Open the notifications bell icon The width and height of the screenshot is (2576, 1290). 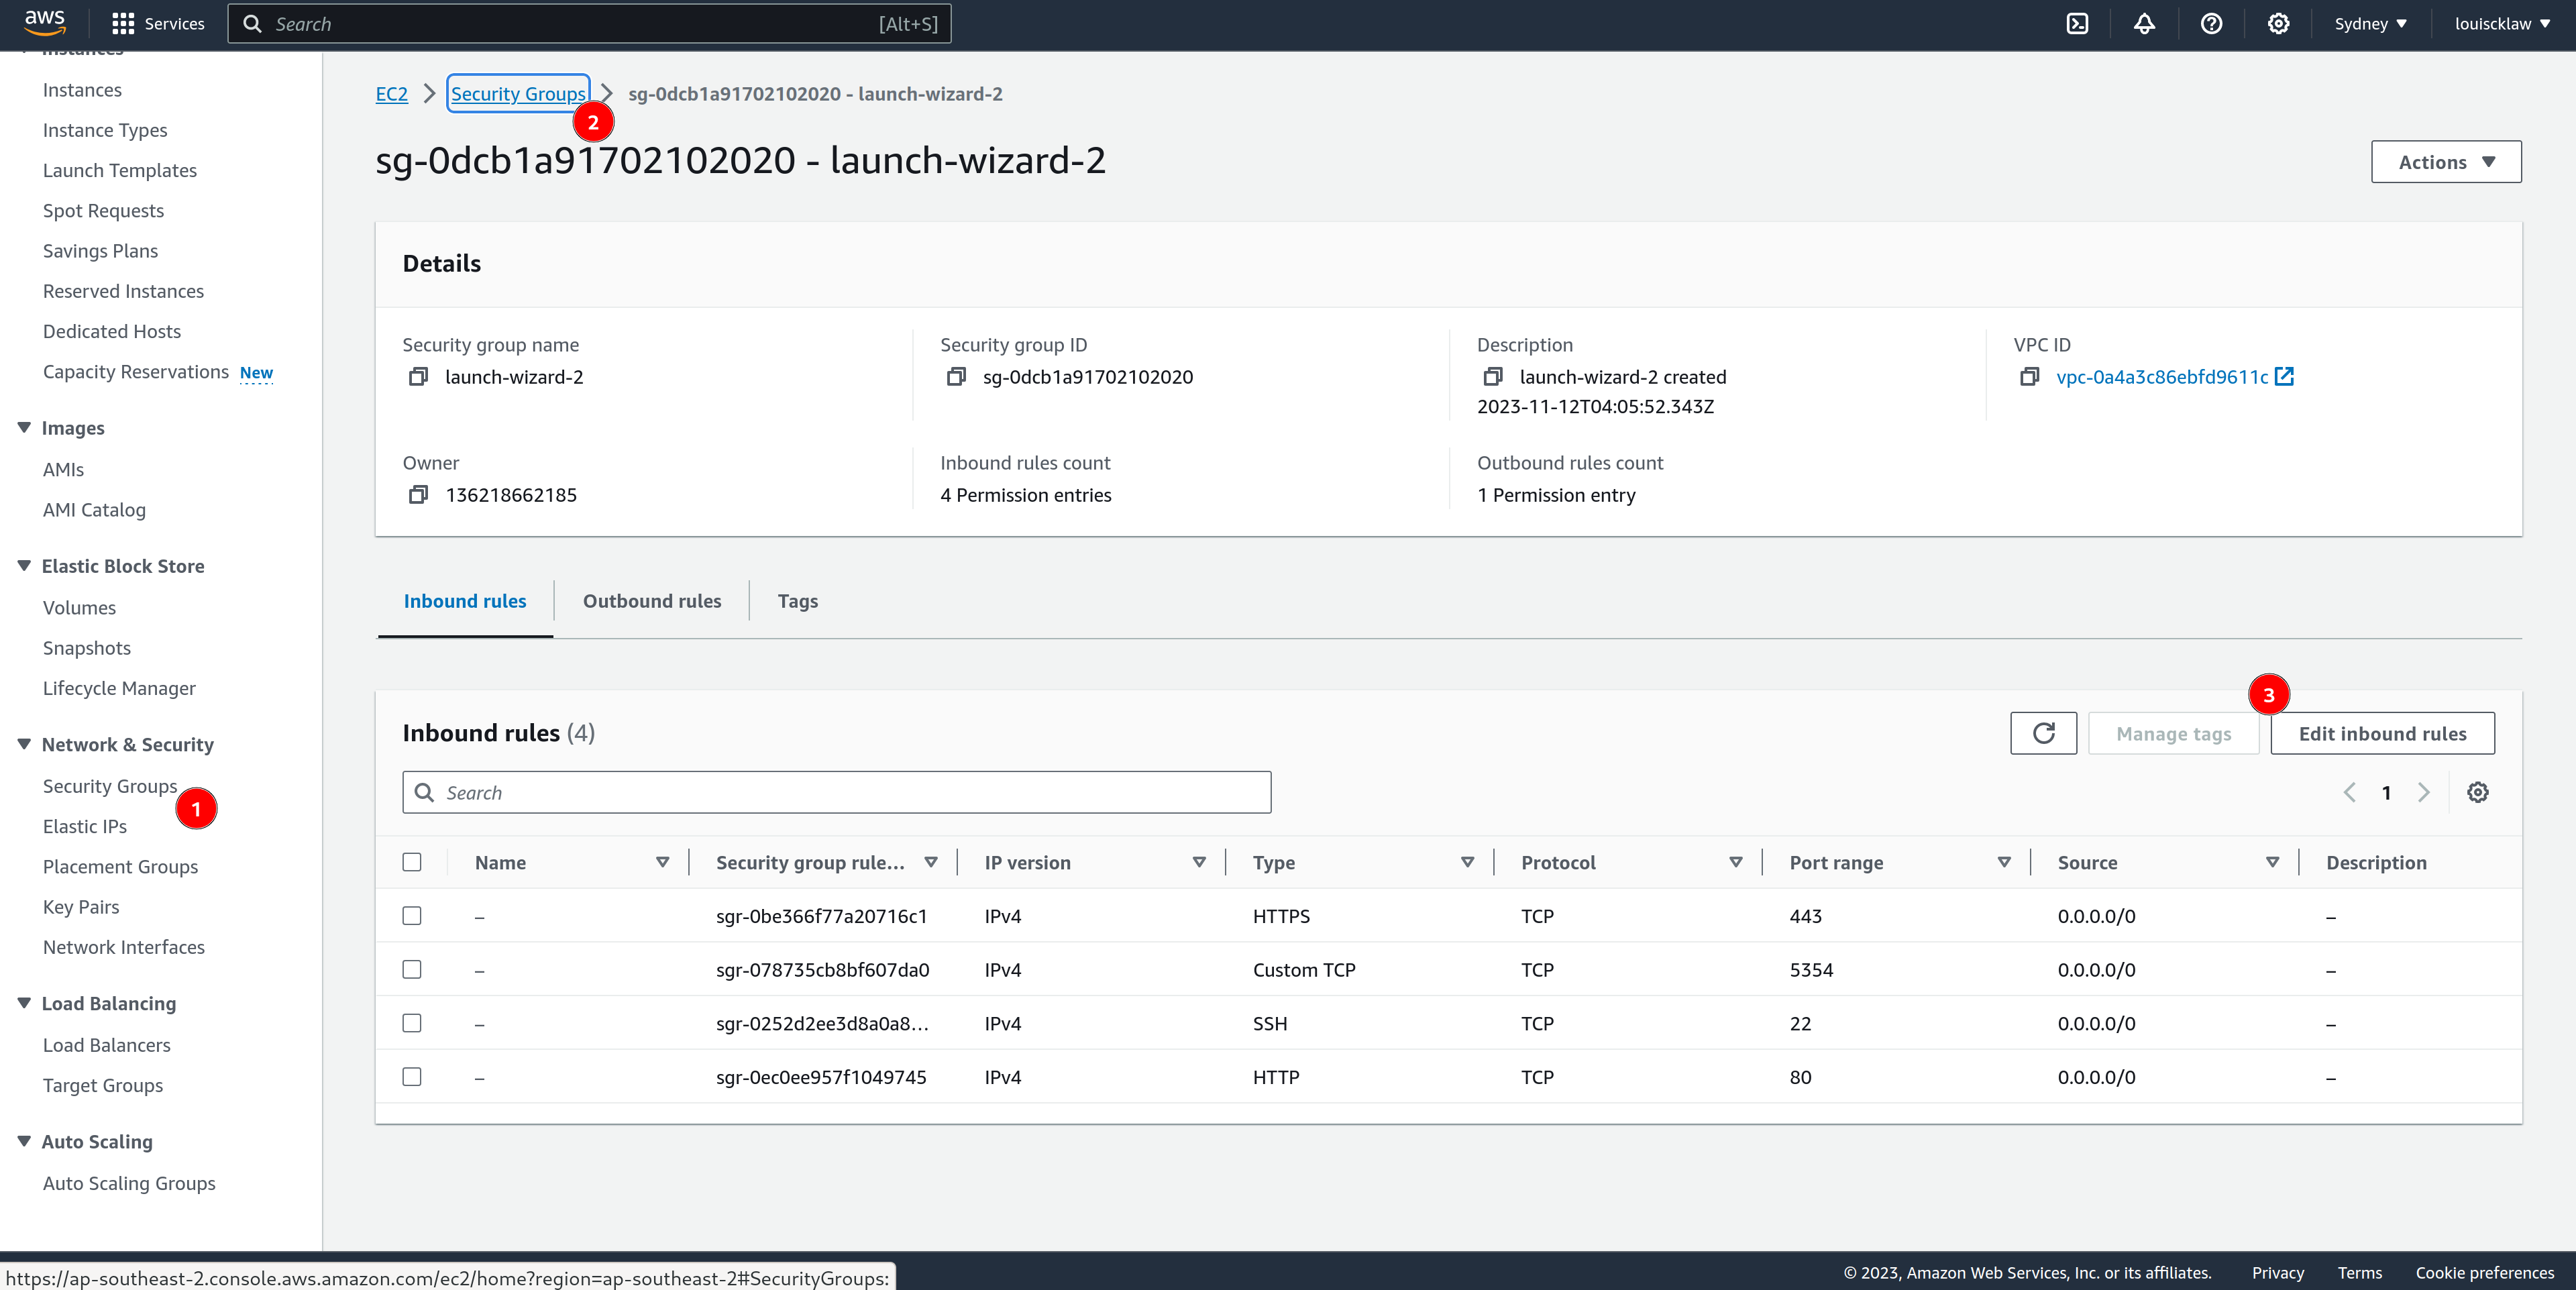[2144, 24]
